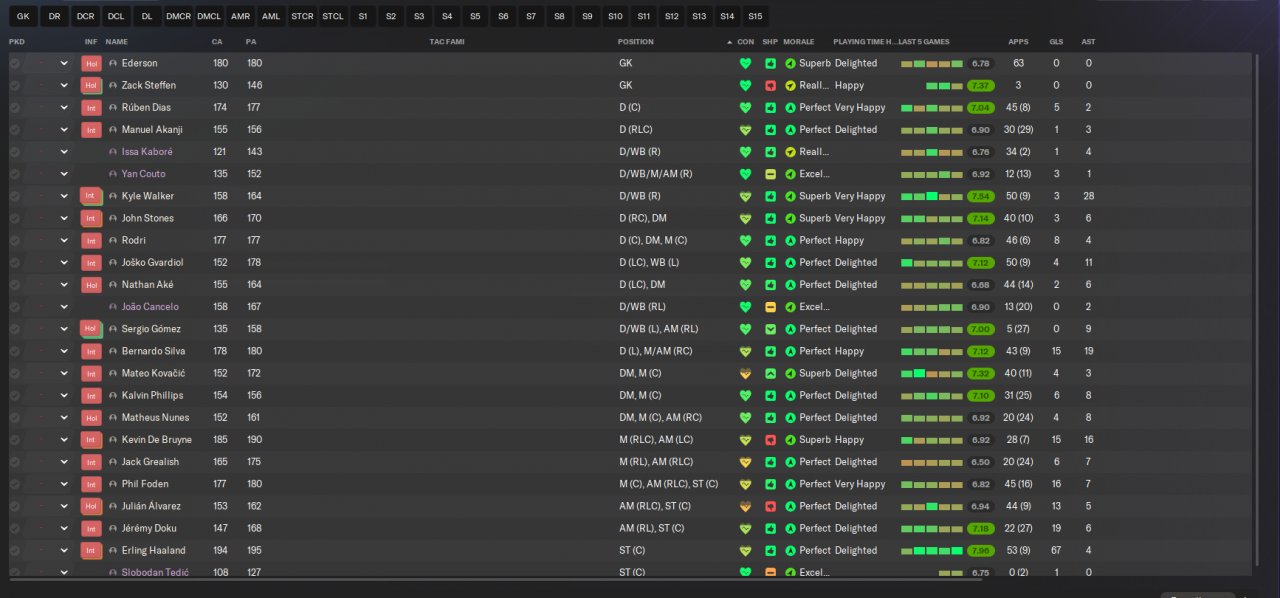1280x598 pixels.
Task: Sort players by the MORALE column header
Action: [x=798, y=42]
